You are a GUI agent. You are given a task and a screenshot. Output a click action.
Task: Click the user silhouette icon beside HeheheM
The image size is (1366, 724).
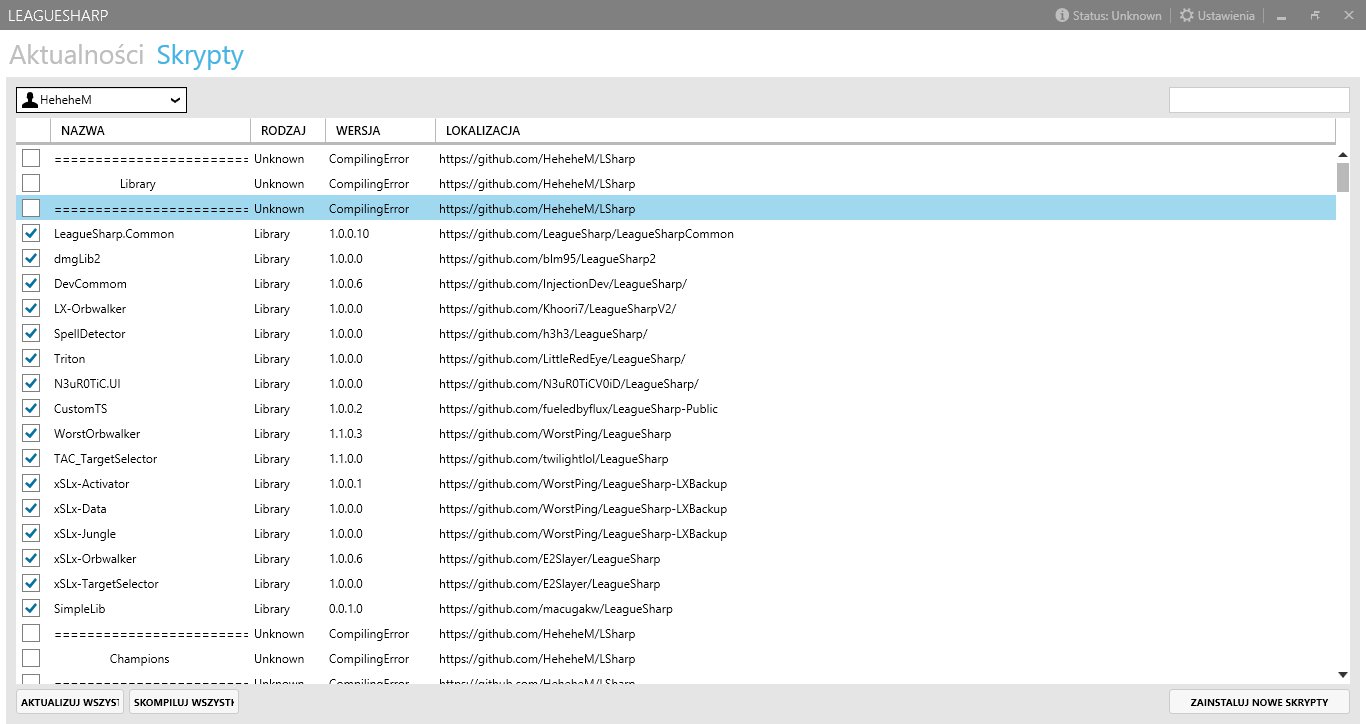click(x=30, y=100)
